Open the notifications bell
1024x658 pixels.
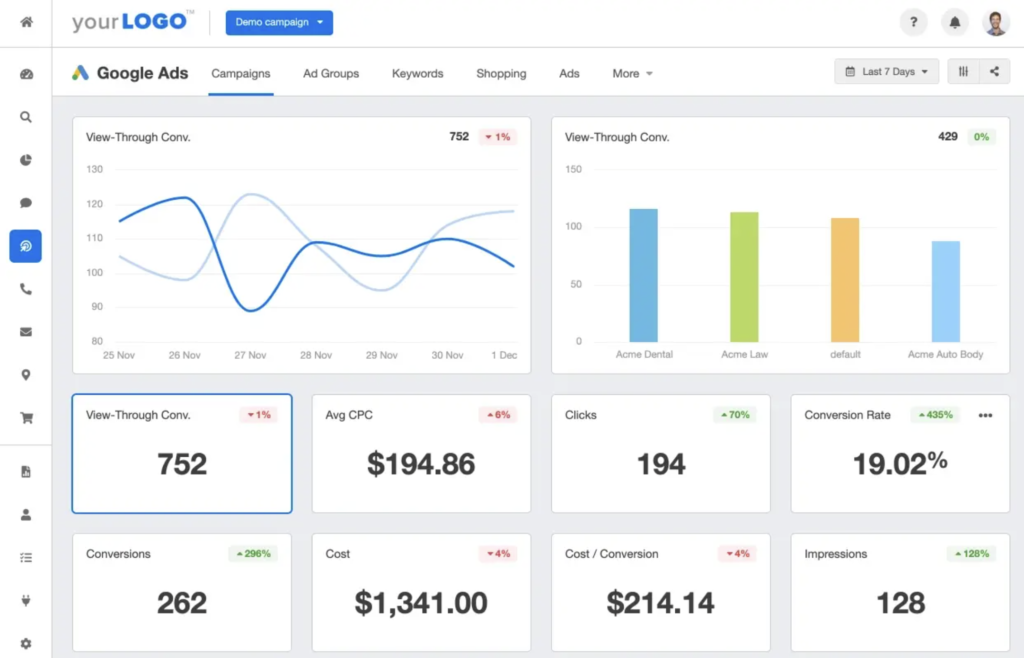(954, 22)
